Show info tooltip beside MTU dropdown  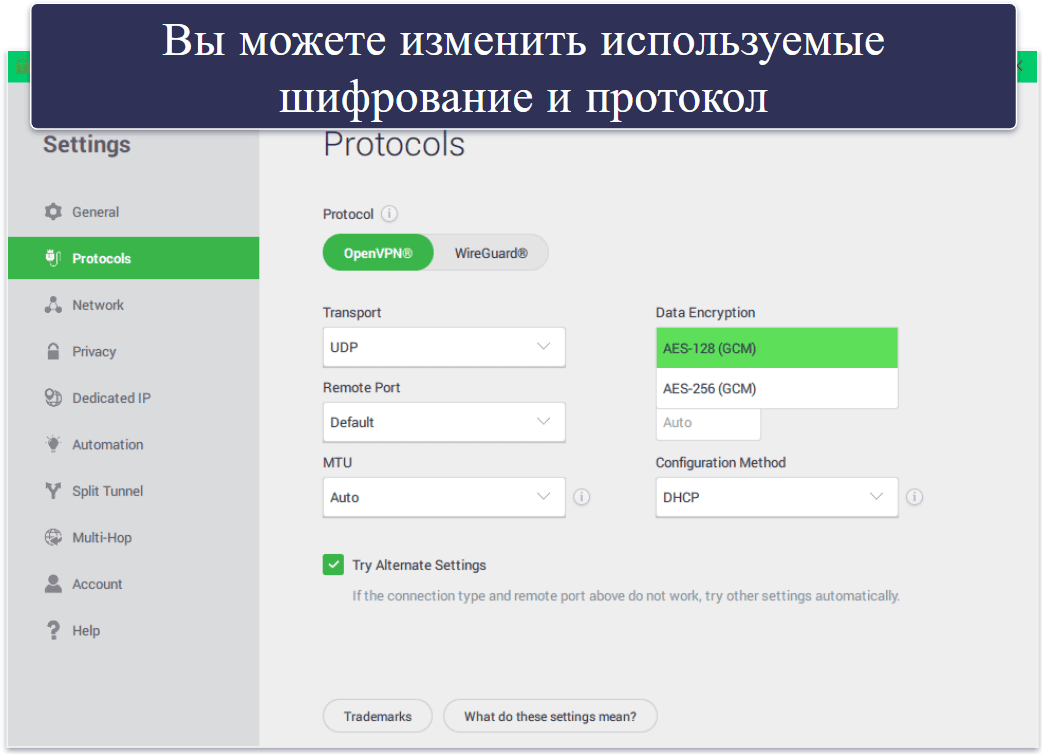(x=581, y=497)
